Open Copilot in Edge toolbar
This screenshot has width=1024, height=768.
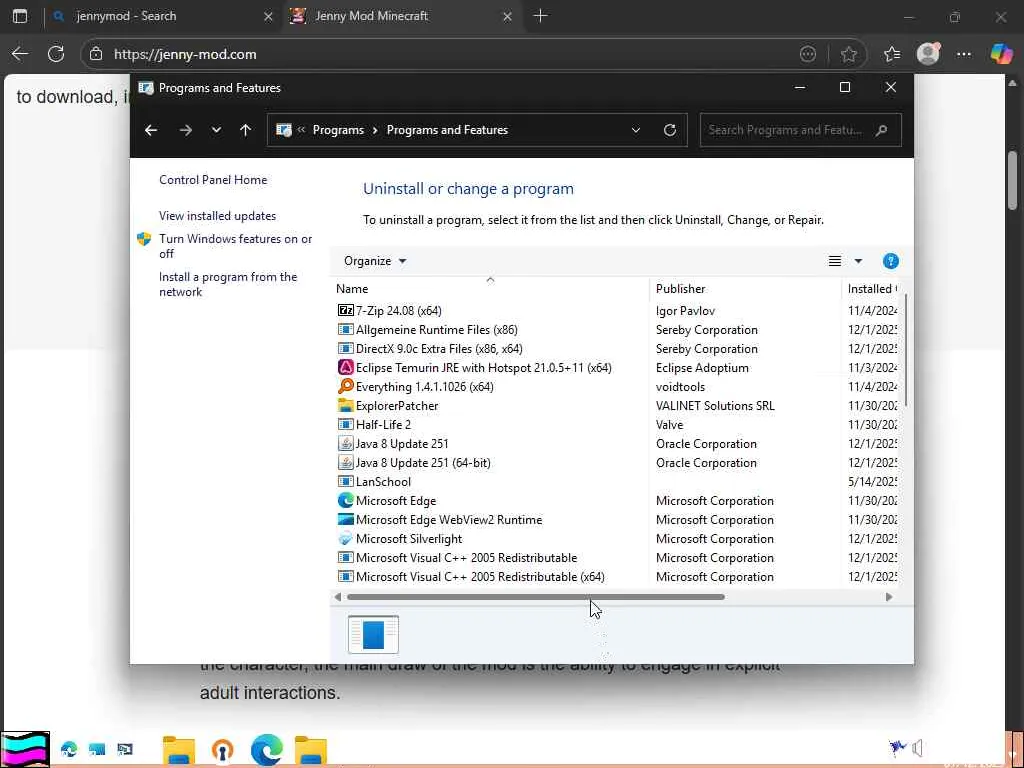pos(1000,54)
